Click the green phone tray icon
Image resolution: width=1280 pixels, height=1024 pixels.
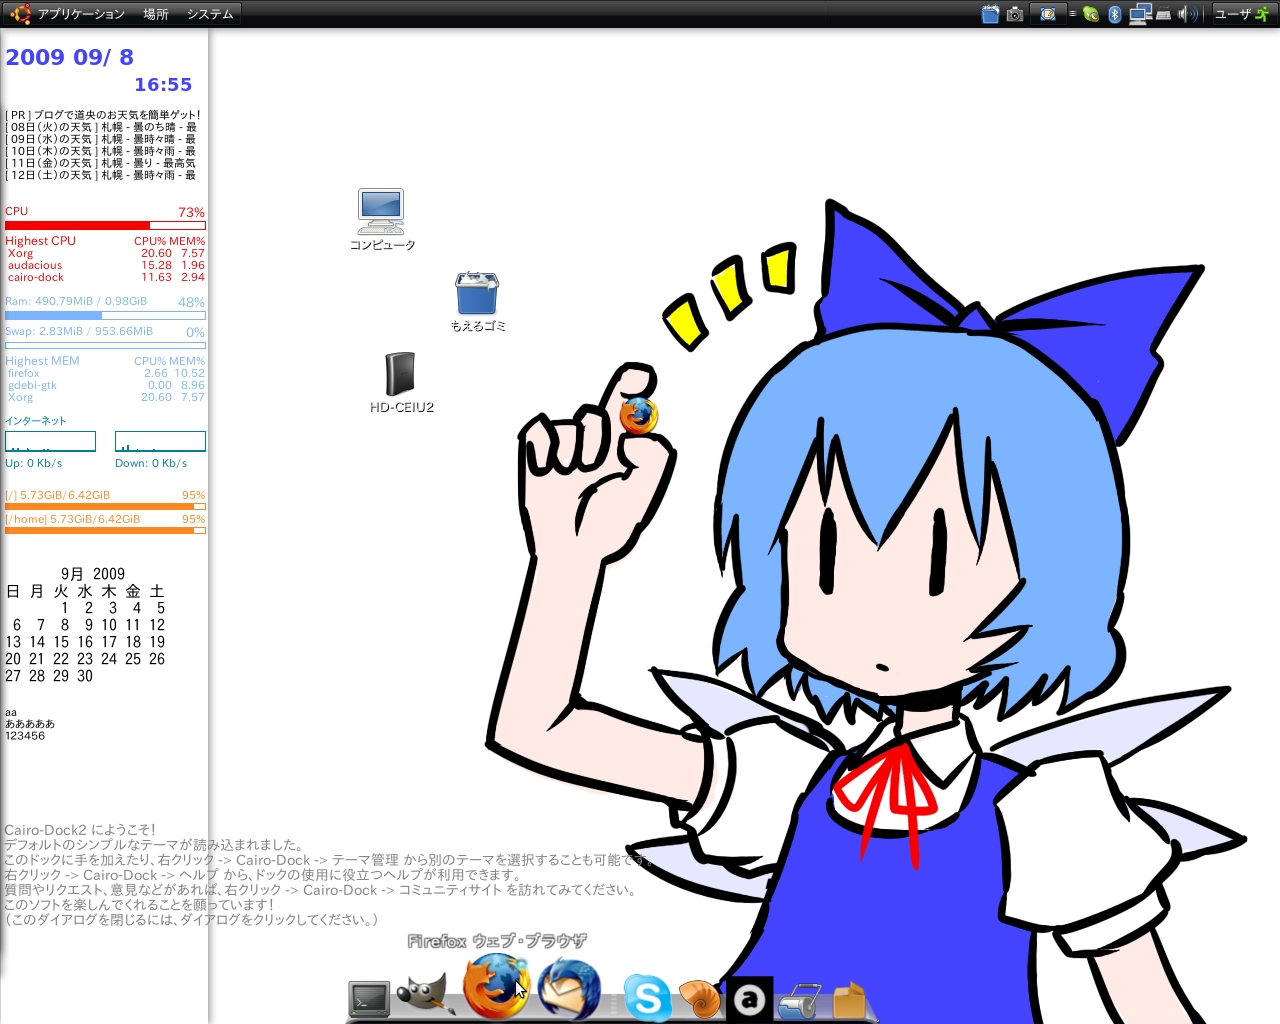(x=1091, y=14)
